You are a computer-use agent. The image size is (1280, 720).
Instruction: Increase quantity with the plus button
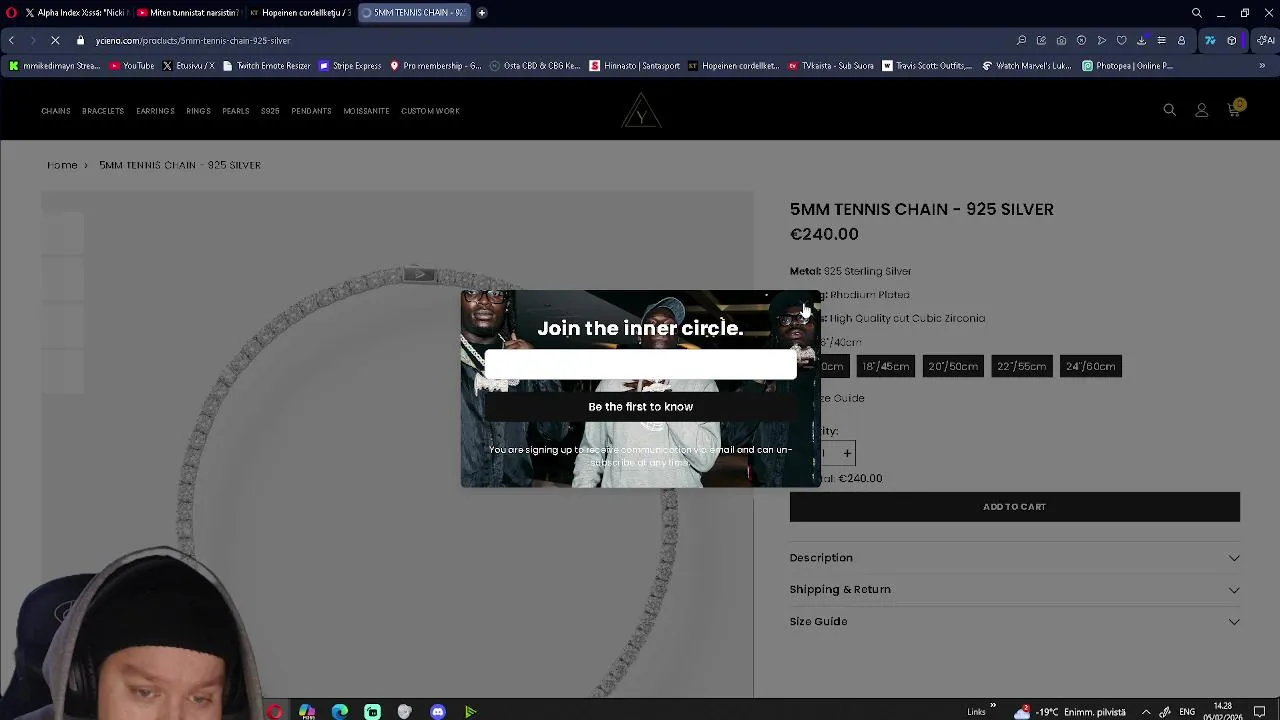(847, 453)
